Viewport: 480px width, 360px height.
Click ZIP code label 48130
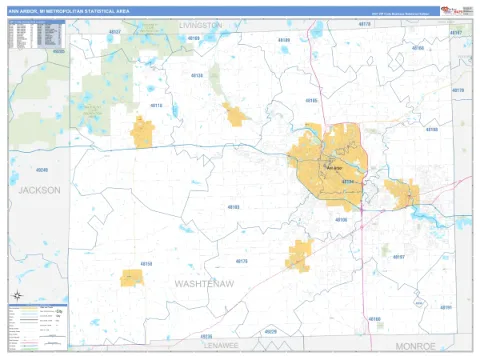(197, 75)
